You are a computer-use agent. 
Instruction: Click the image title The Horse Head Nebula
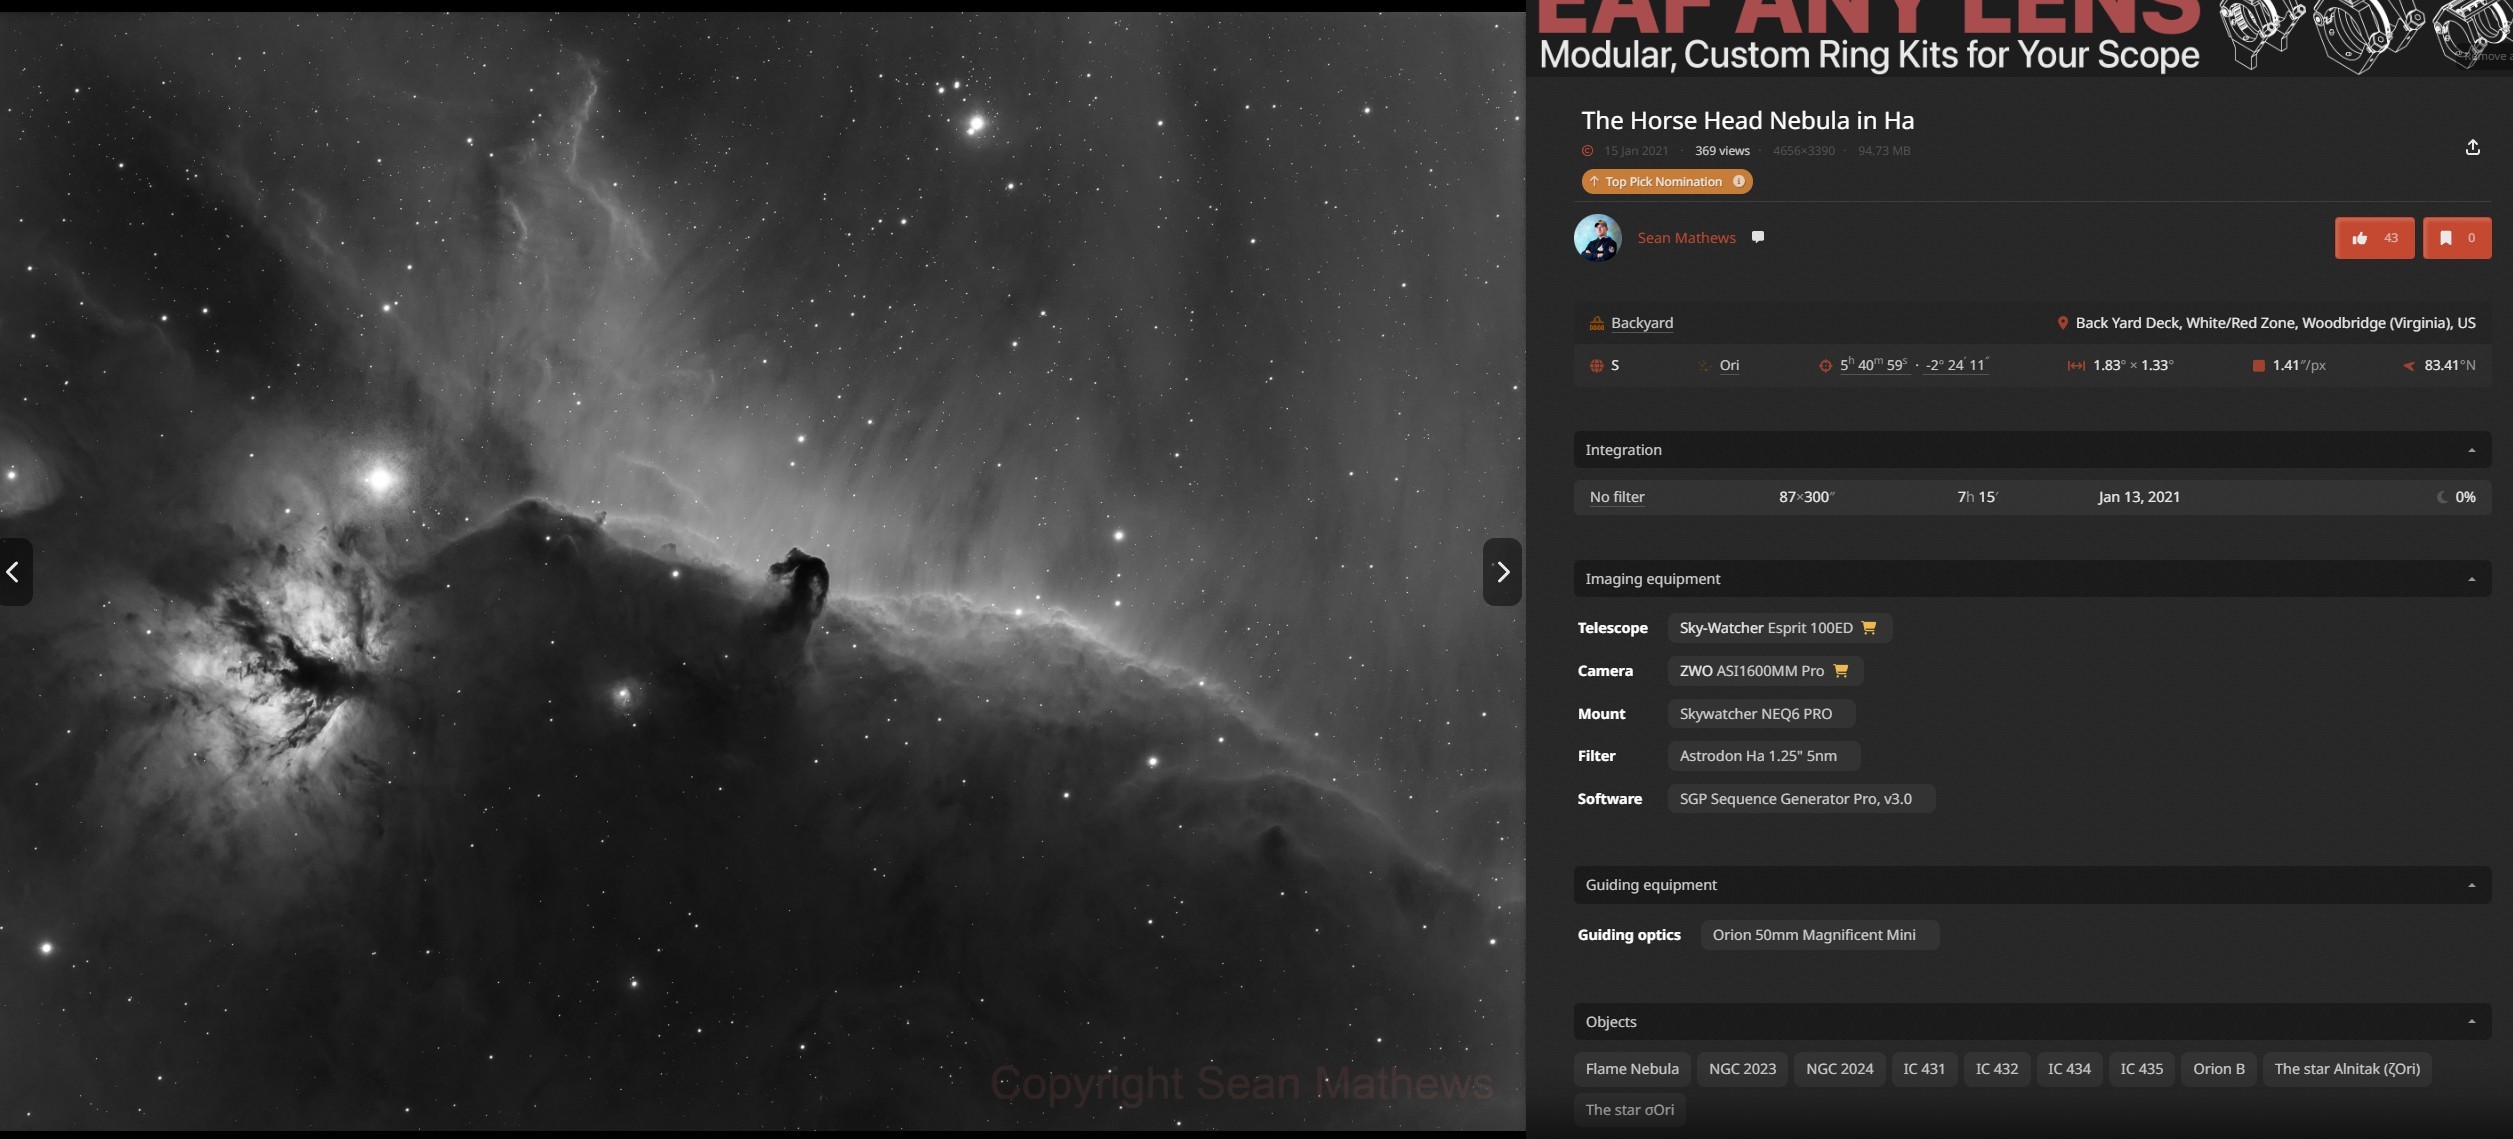pyautogui.click(x=1747, y=121)
